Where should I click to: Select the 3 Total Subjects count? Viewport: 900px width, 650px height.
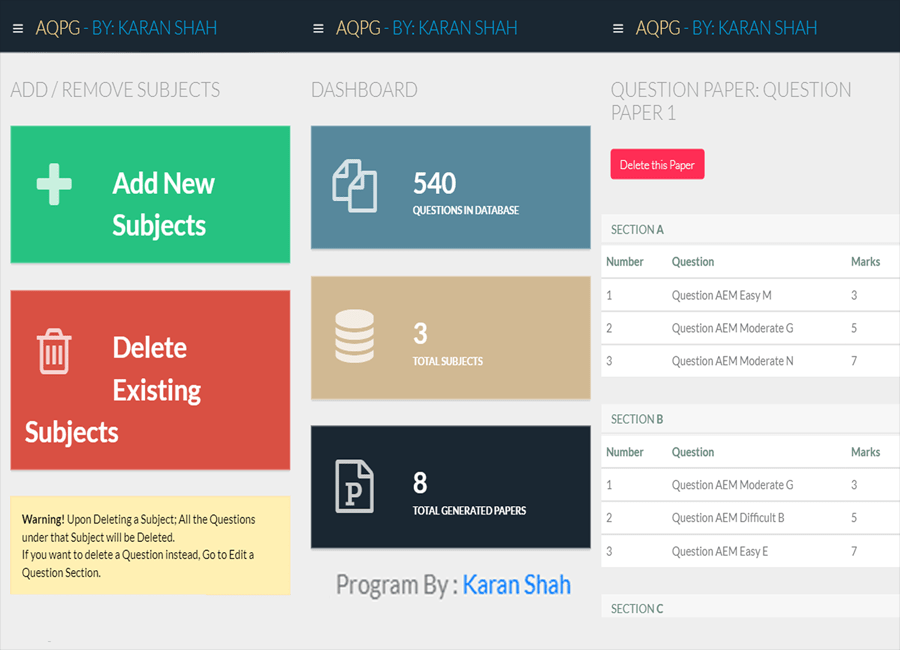[420, 333]
